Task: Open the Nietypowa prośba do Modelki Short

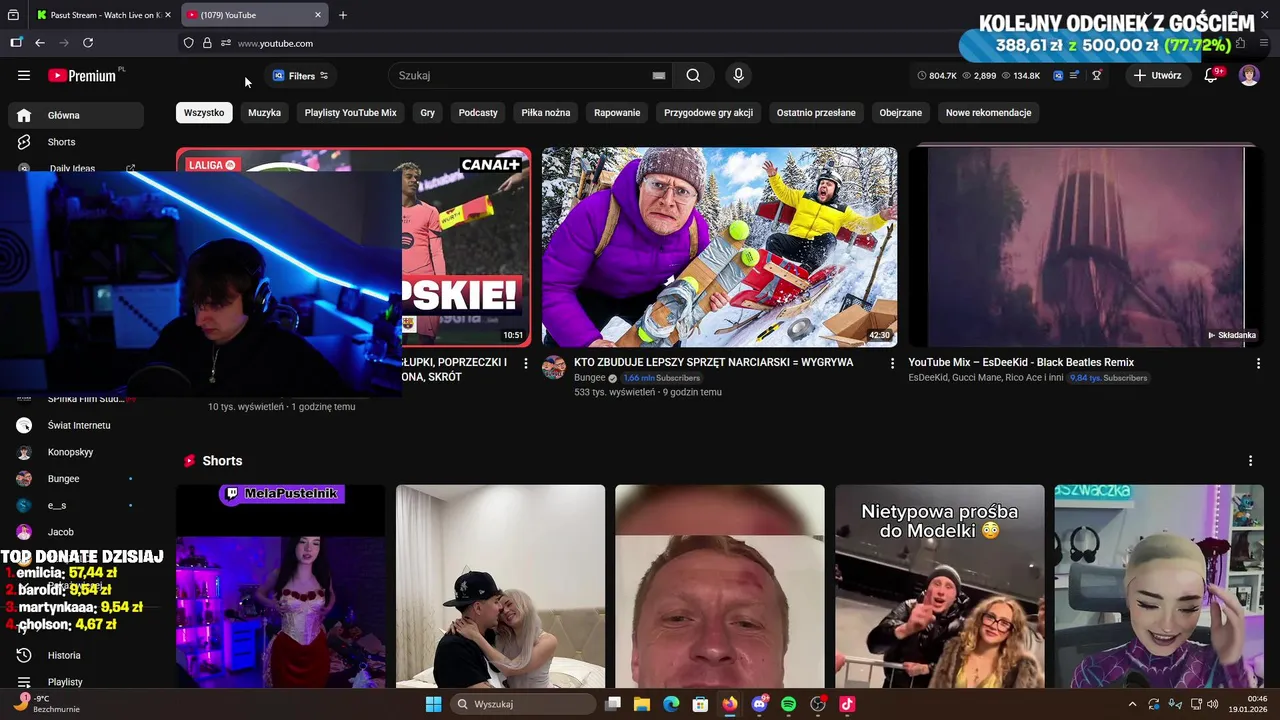Action: pos(939,586)
